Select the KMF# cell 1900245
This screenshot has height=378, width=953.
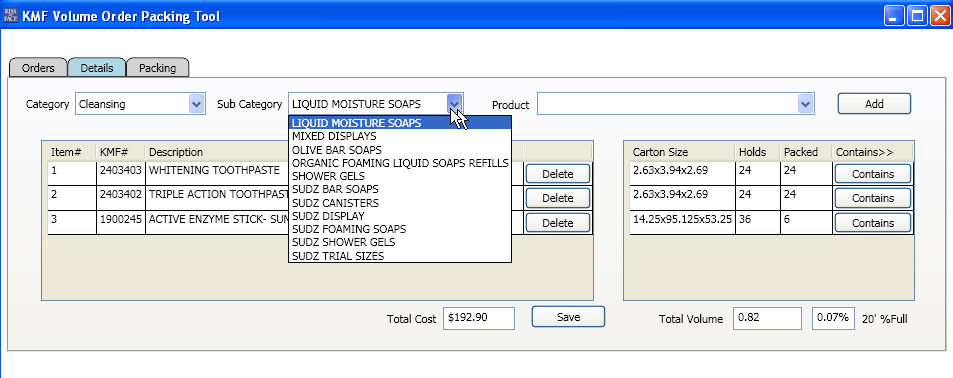(120, 222)
